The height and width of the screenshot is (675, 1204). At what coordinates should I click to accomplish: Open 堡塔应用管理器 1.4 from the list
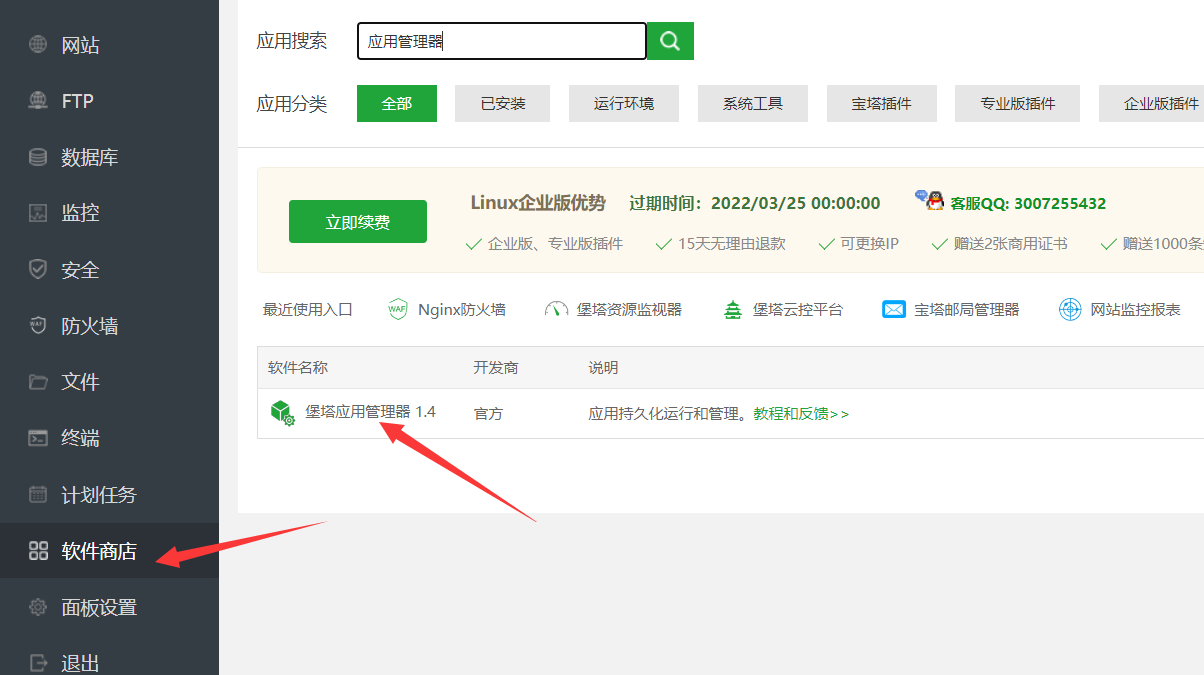[x=370, y=411]
